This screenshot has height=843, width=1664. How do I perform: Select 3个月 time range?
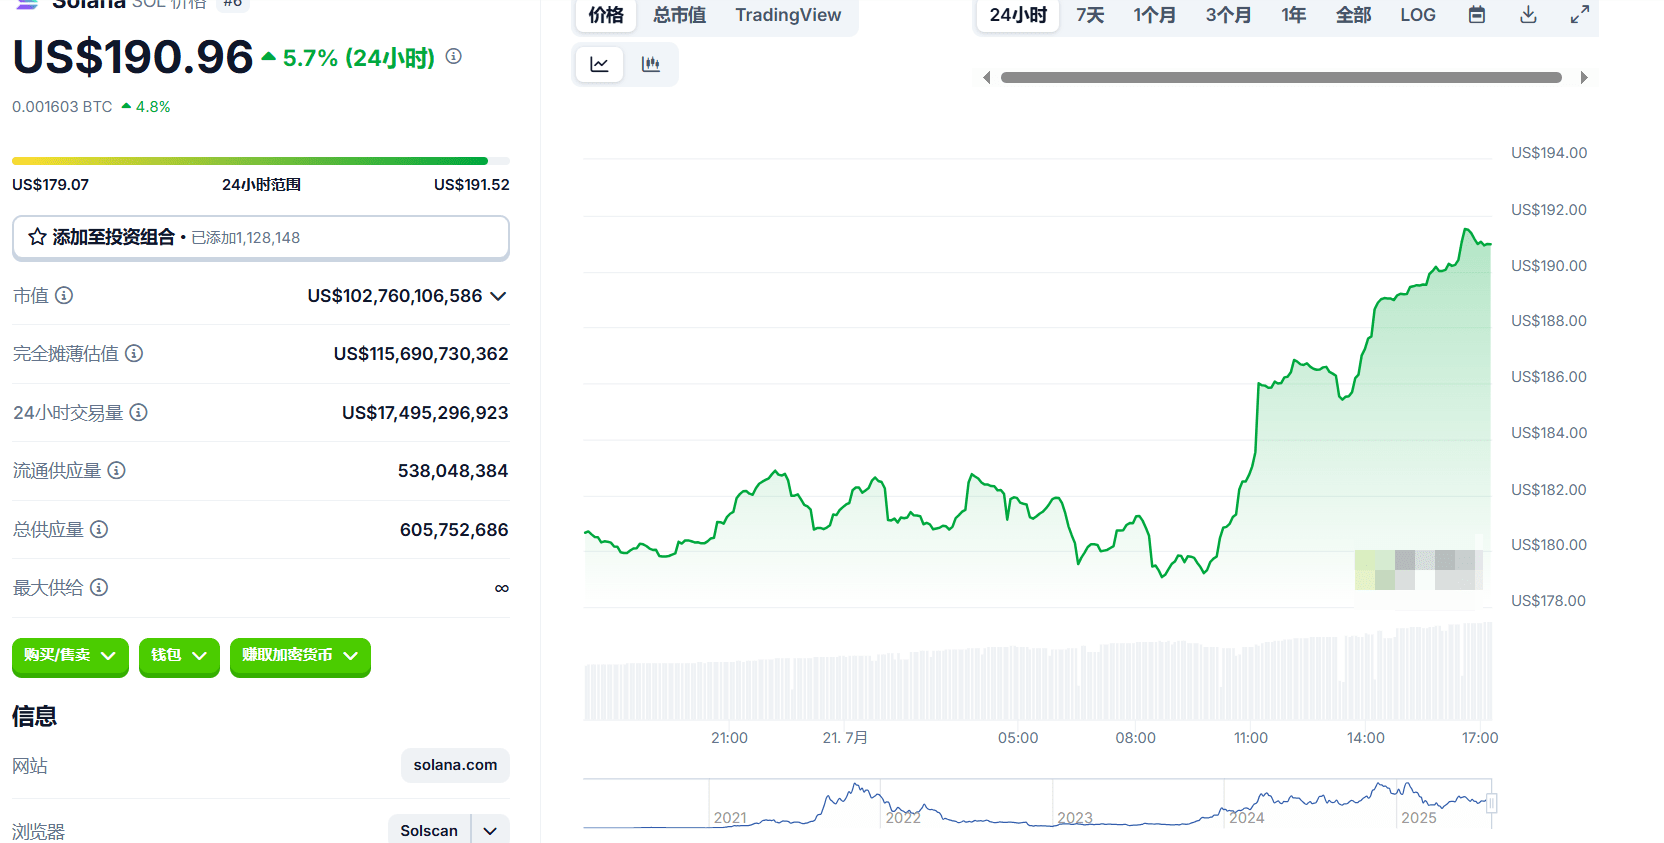click(1228, 15)
